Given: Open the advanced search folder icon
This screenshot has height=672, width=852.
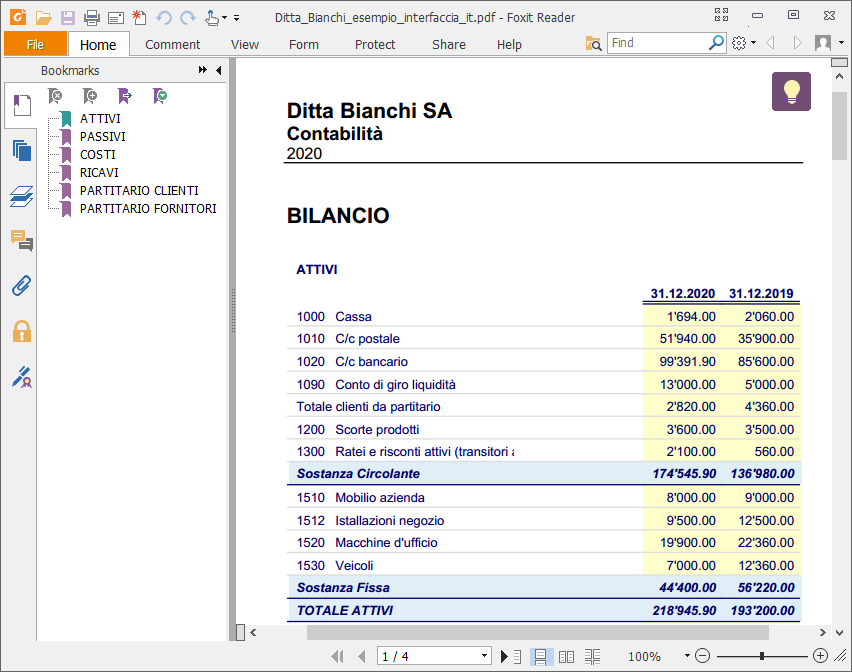Looking at the screenshot, I should [593, 43].
